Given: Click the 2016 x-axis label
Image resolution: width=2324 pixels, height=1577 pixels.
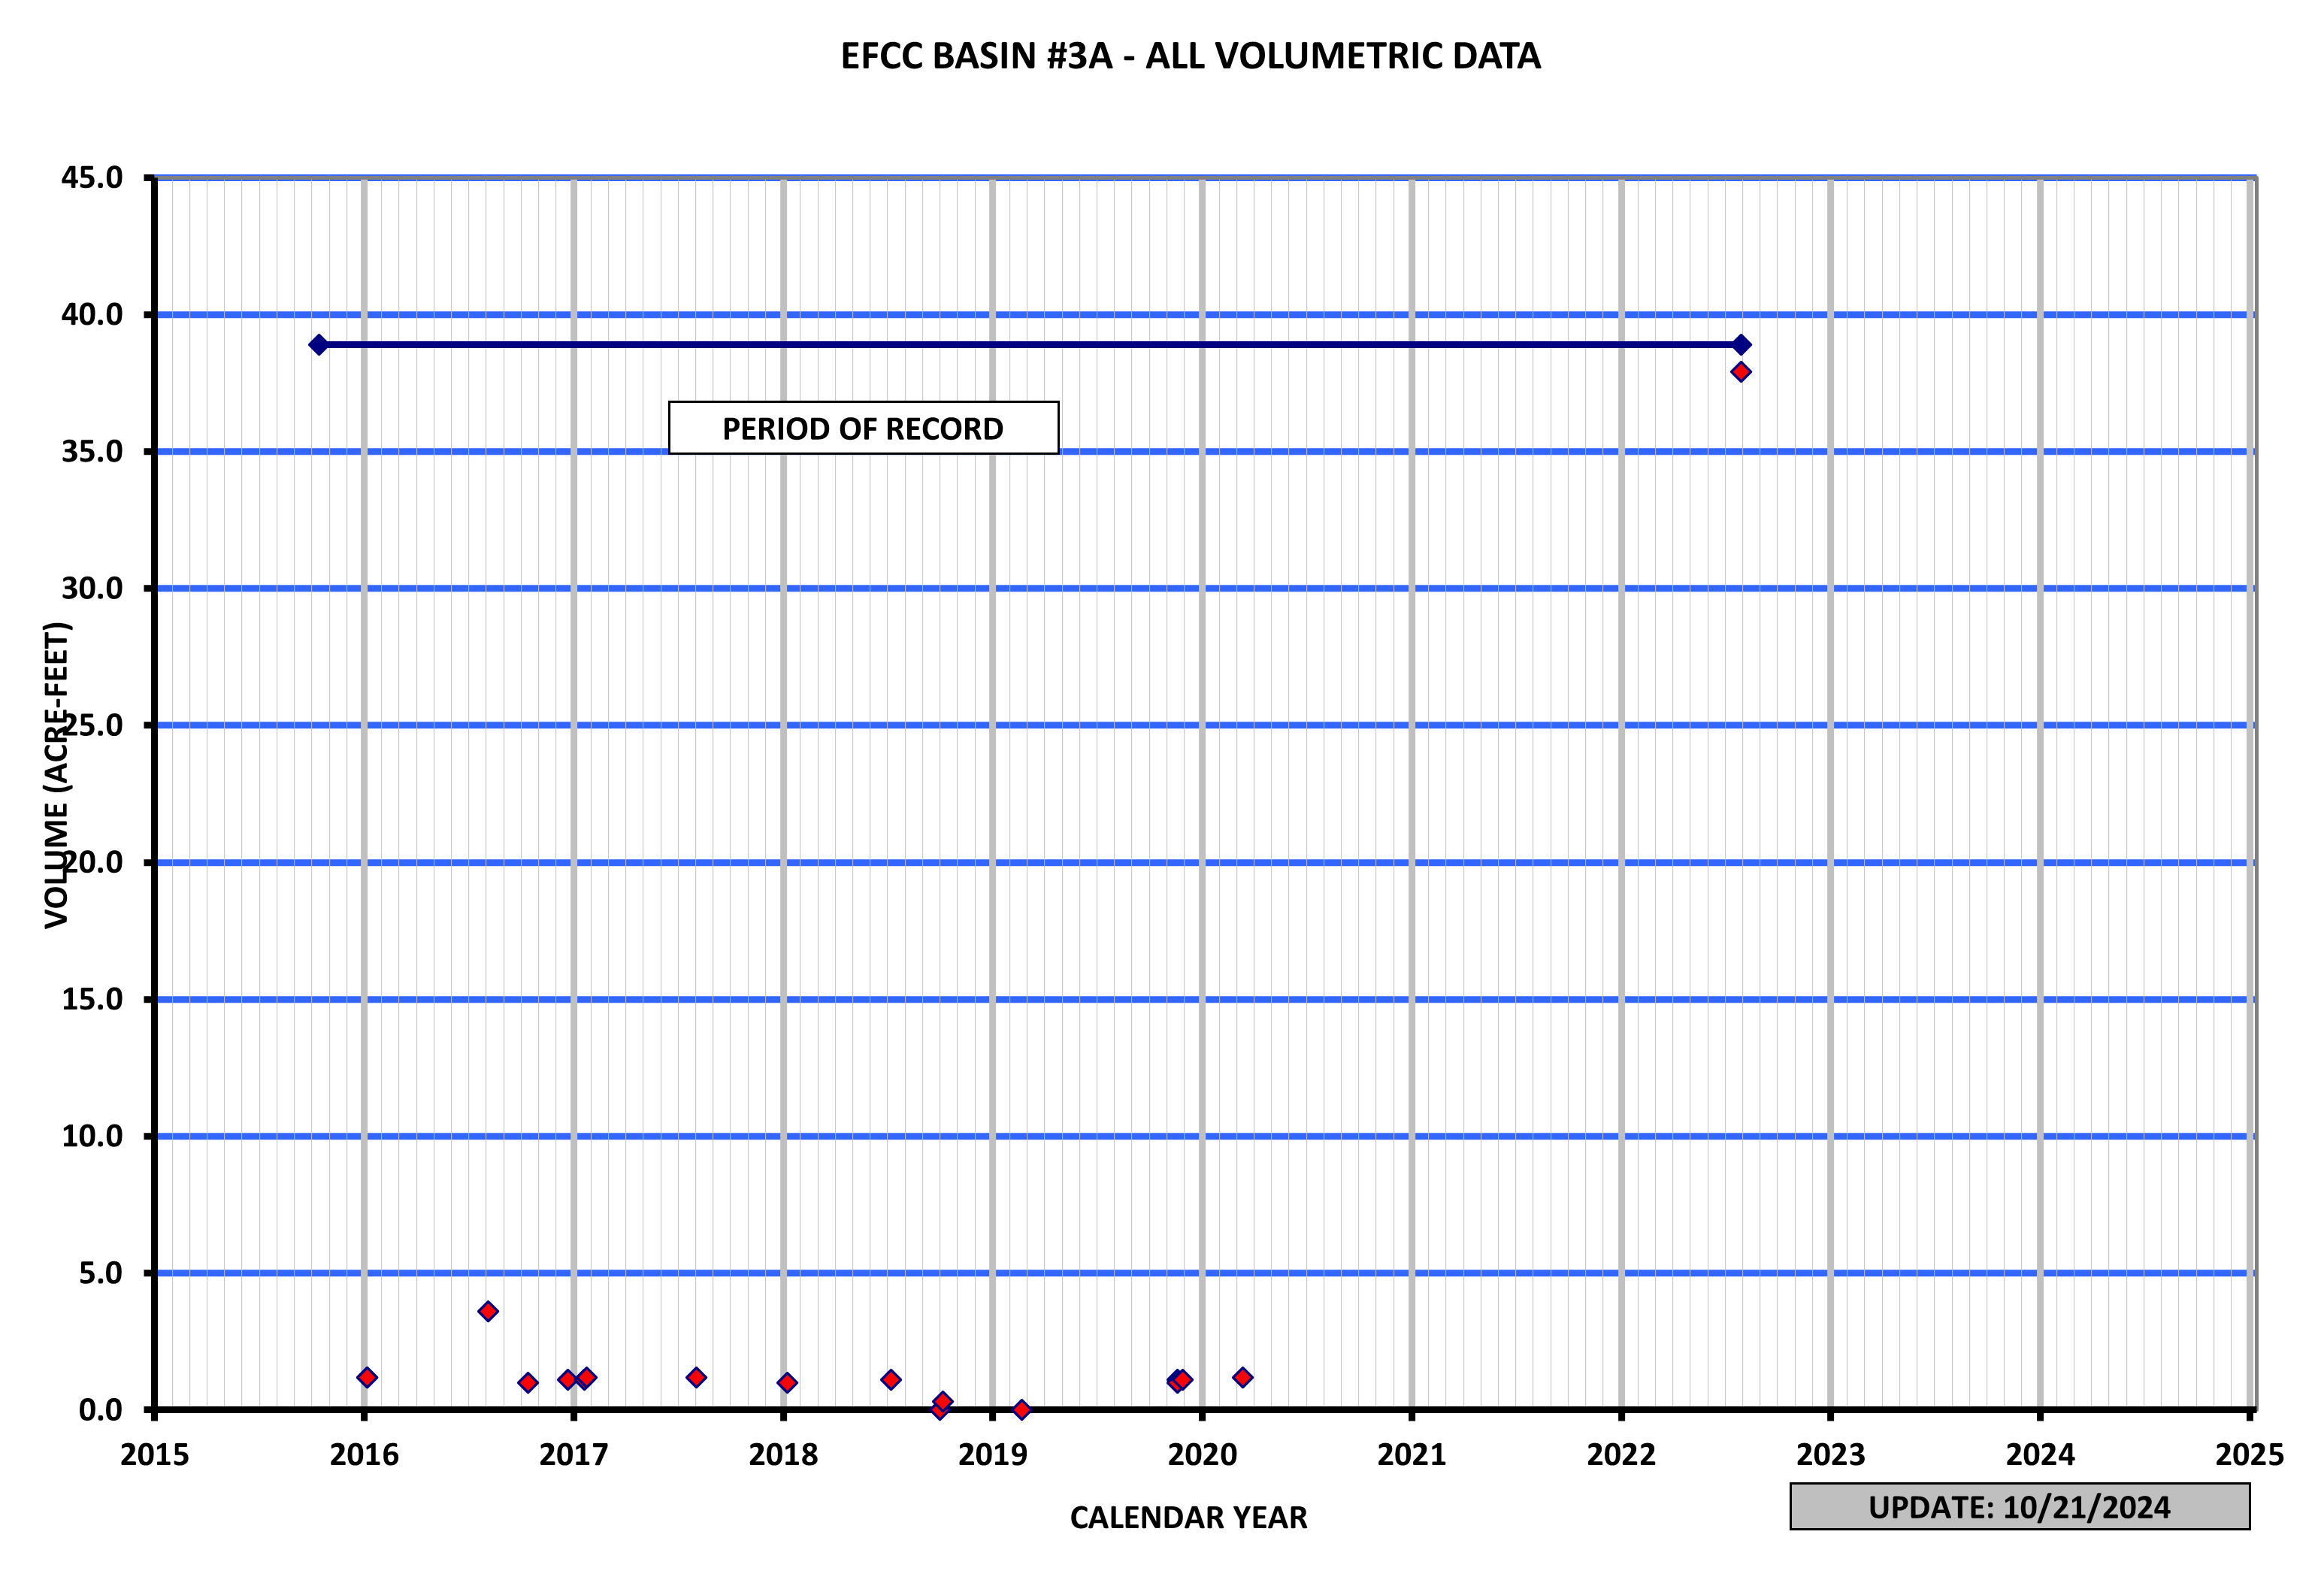Looking at the screenshot, I should click(364, 1454).
